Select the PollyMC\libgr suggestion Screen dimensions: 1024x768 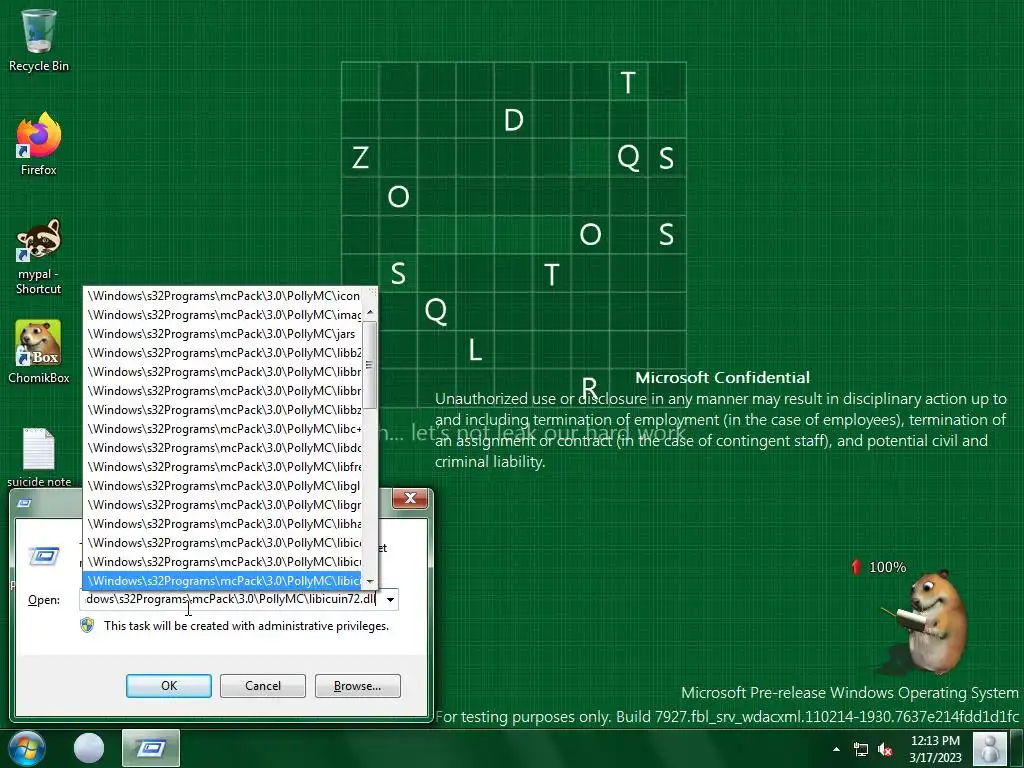point(223,504)
